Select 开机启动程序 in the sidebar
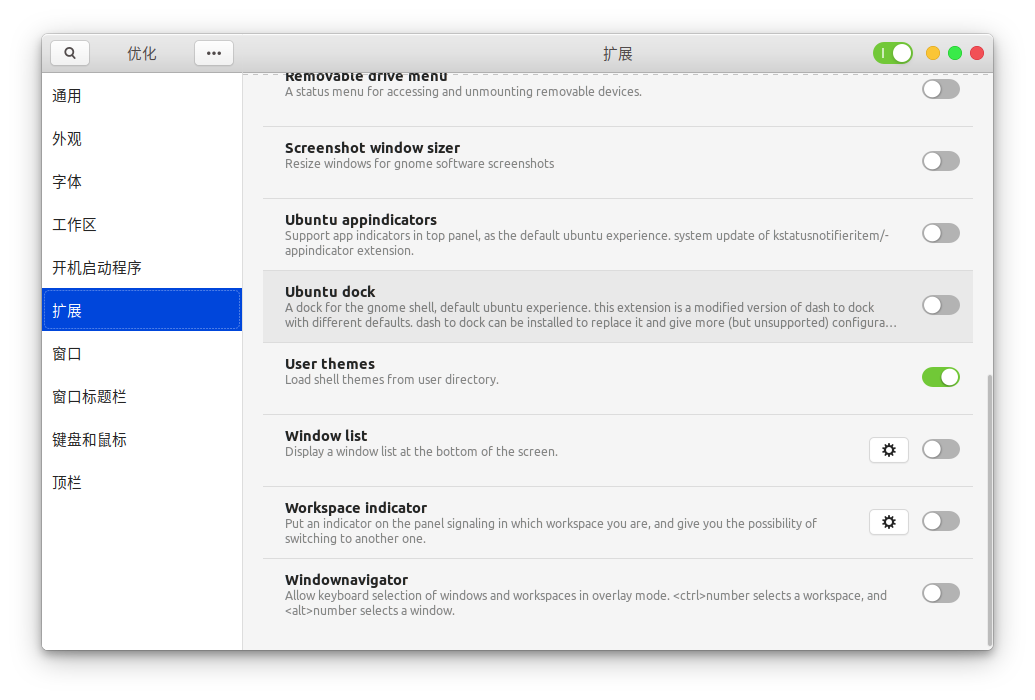The width and height of the screenshot is (1035, 700). 142,267
